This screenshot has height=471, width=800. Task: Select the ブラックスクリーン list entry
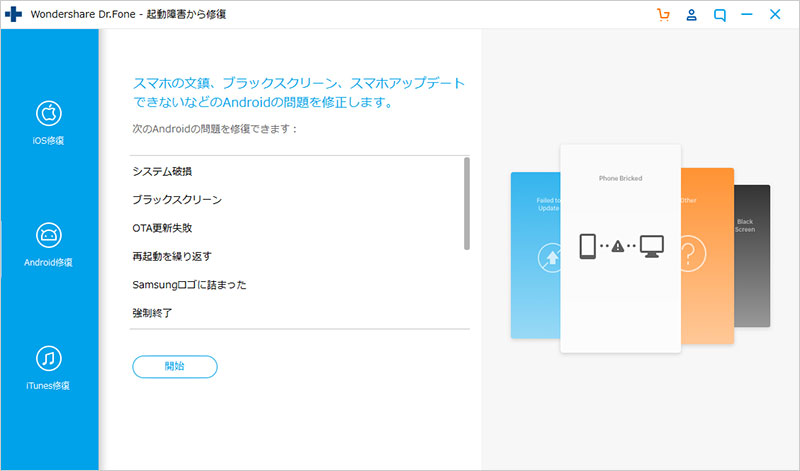click(177, 200)
